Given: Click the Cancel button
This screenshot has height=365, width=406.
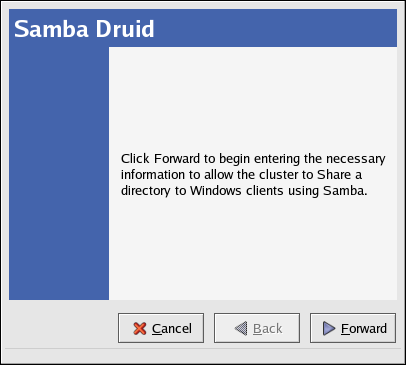Looking at the screenshot, I should [161, 328].
